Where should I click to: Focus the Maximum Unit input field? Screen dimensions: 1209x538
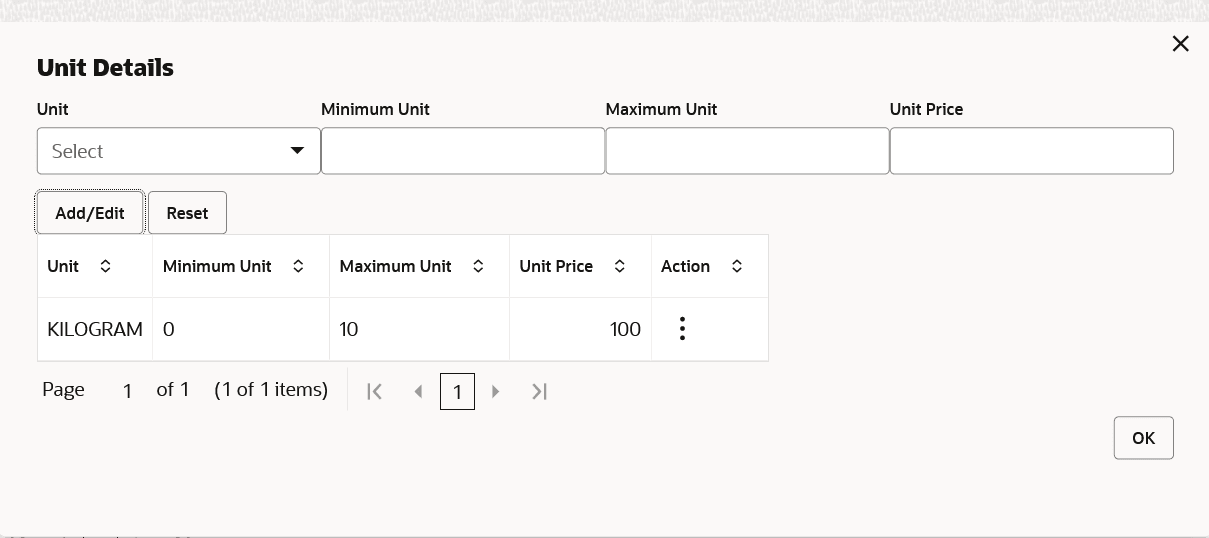coord(747,151)
